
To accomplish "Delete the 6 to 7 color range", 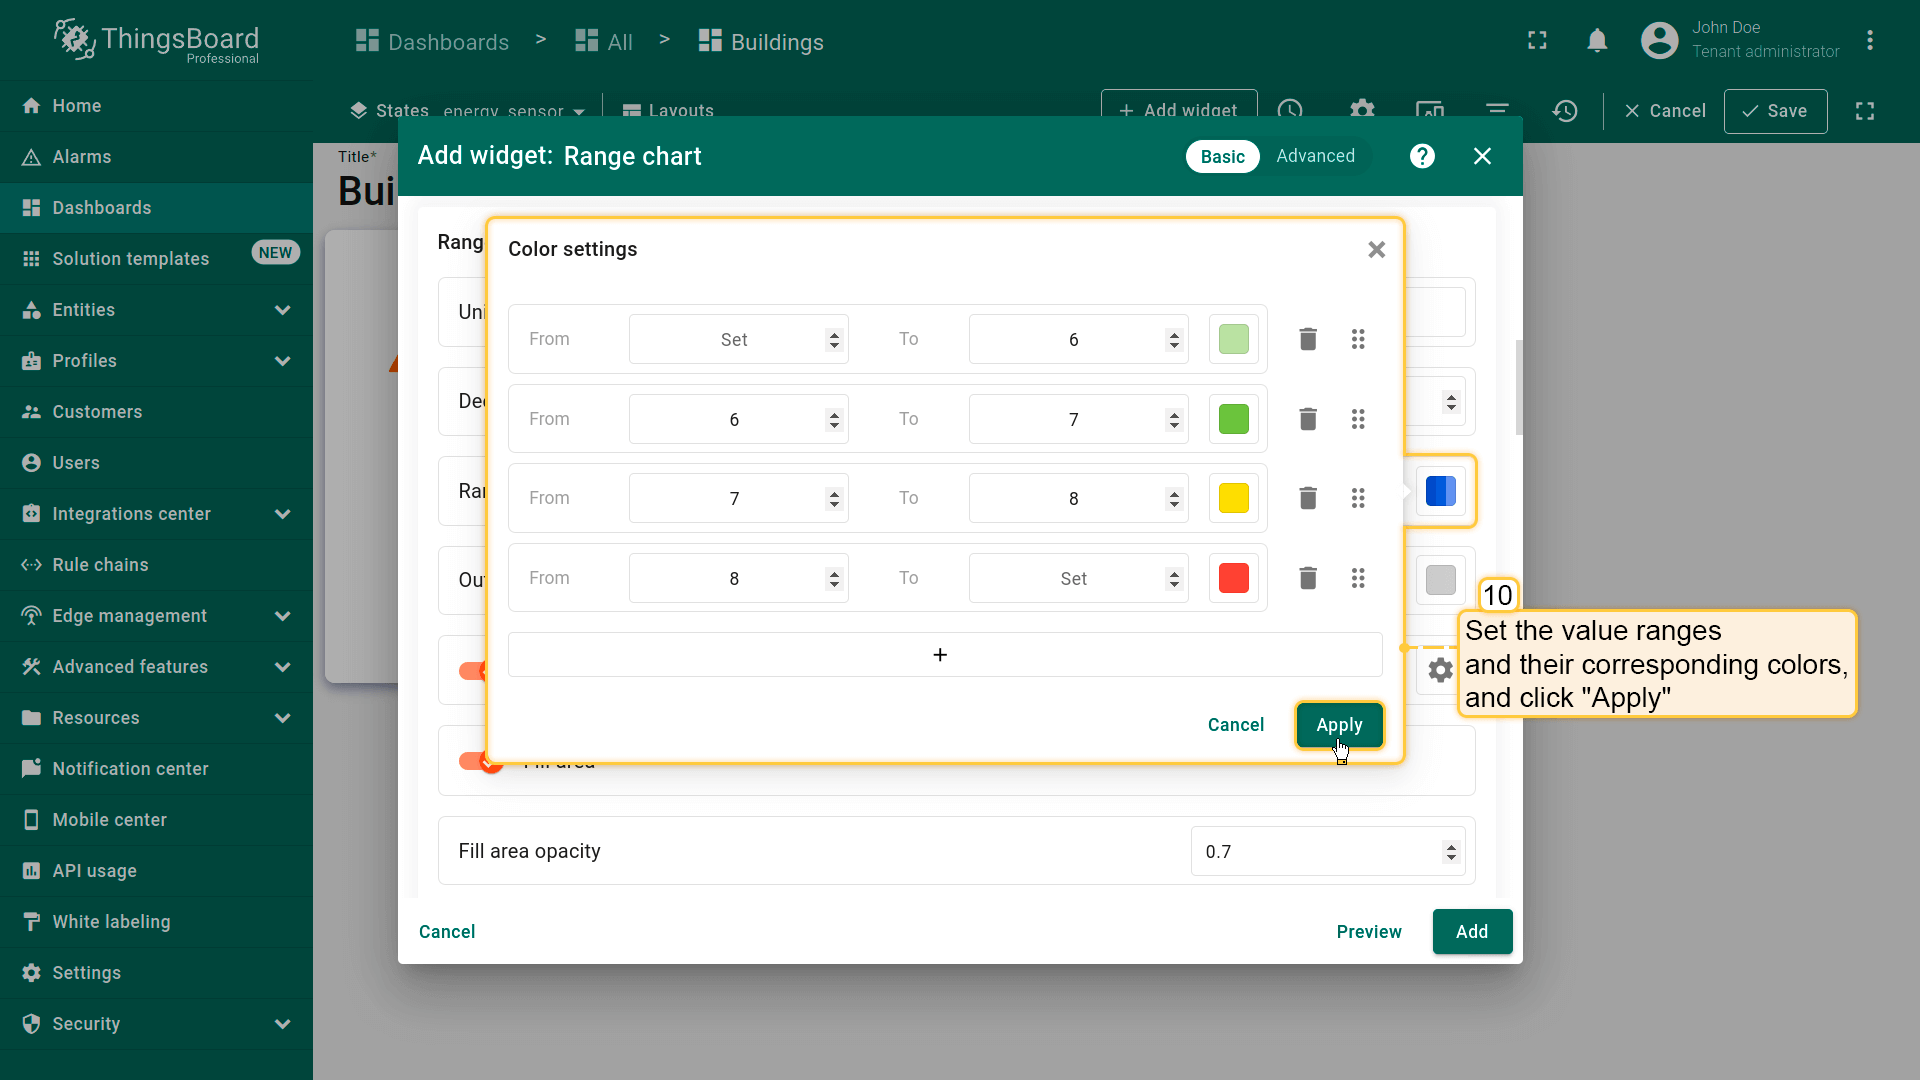I will tap(1307, 419).
